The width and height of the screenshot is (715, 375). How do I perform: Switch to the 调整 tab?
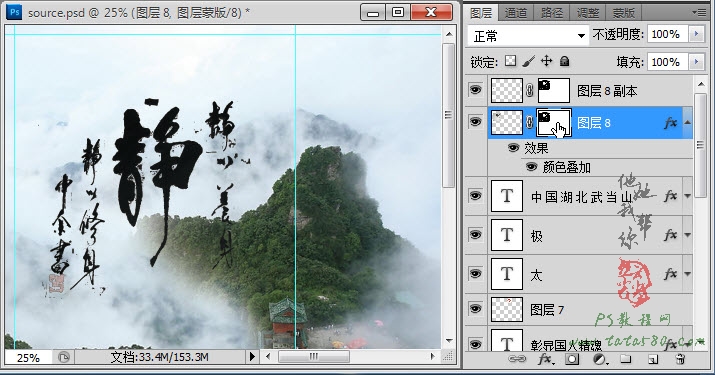click(x=588, y=13)
